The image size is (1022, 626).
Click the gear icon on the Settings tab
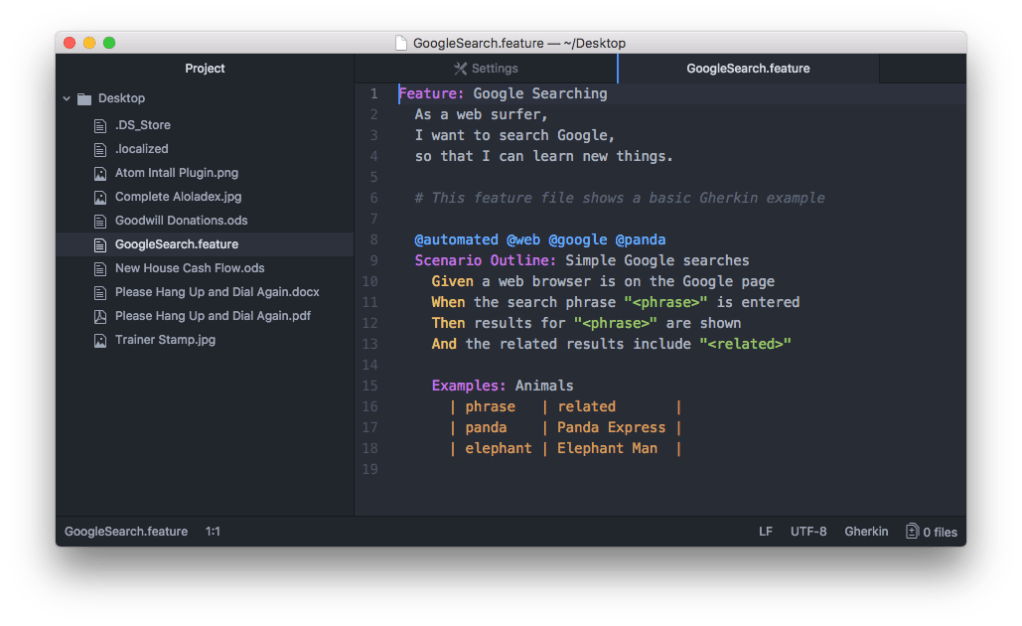click(x=459, y=68)
